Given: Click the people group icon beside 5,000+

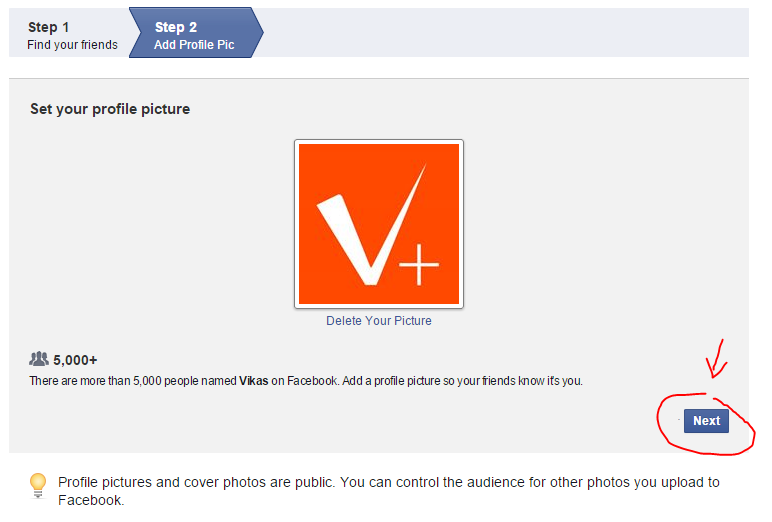Looking at the screenshot, I should 39,359.
